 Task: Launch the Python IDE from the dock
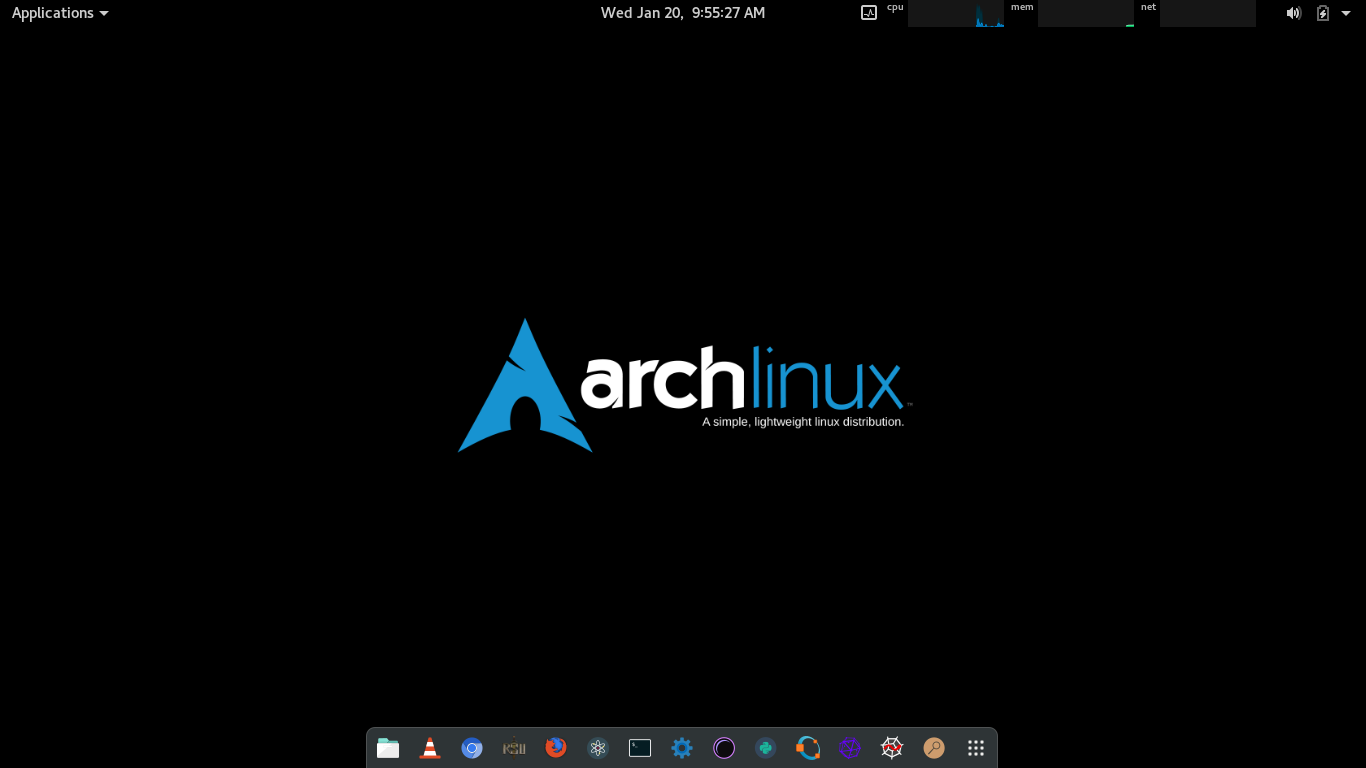(766, 747)
